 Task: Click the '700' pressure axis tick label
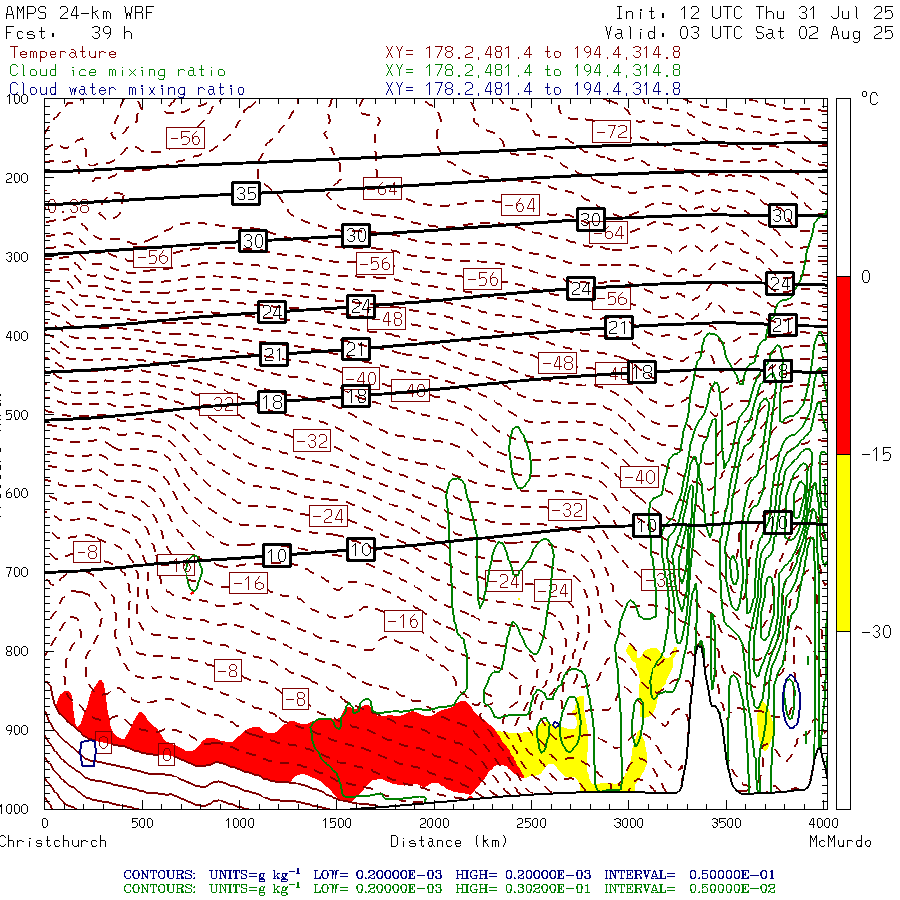(17, 572)
